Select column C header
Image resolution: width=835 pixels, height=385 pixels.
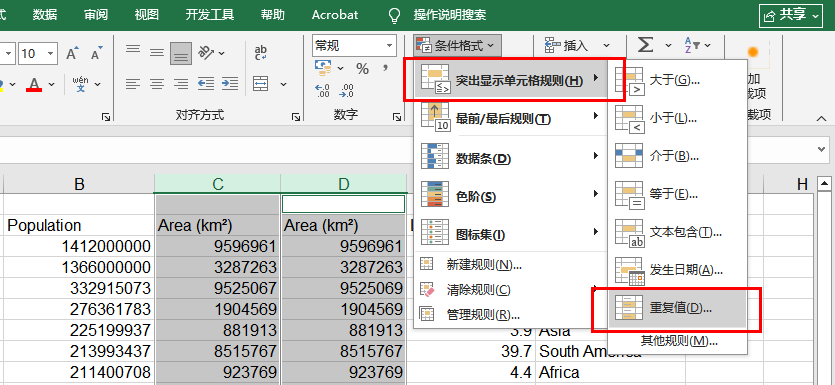coord(217,184)
